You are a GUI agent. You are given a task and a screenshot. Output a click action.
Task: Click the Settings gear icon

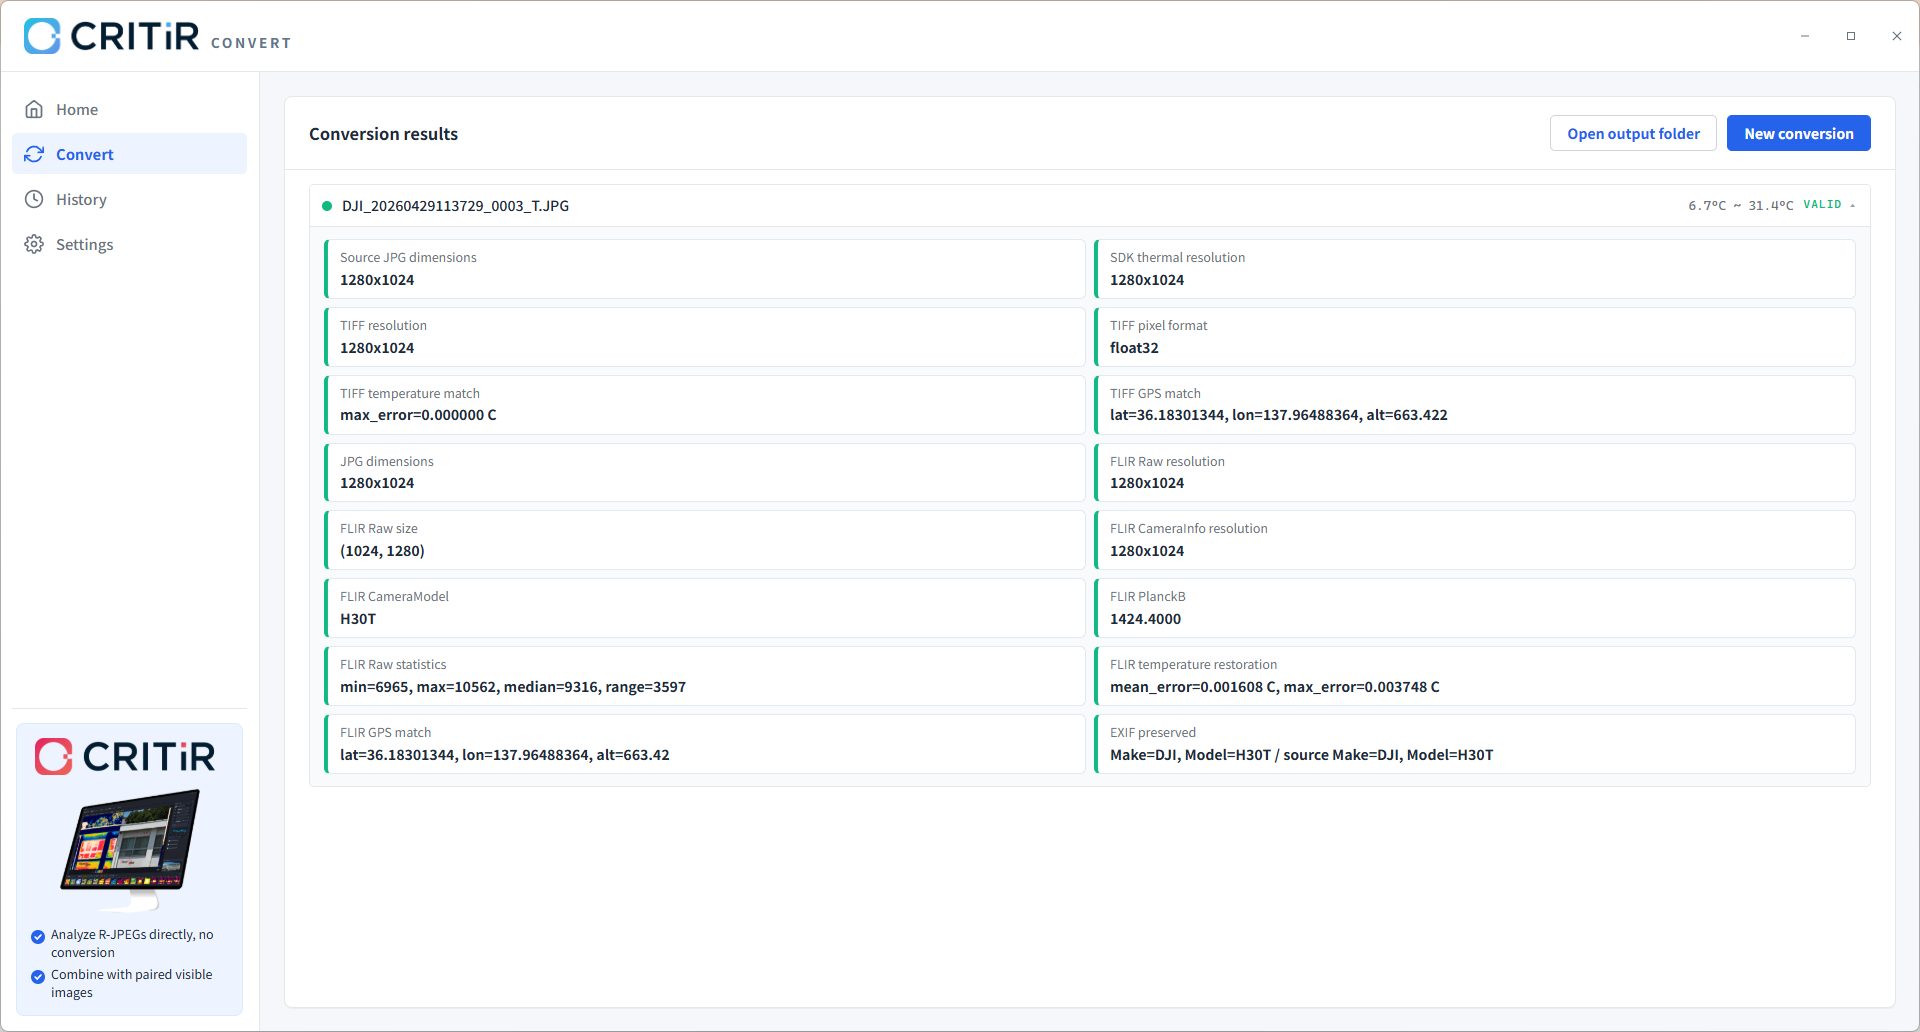[x=34, y=244]
